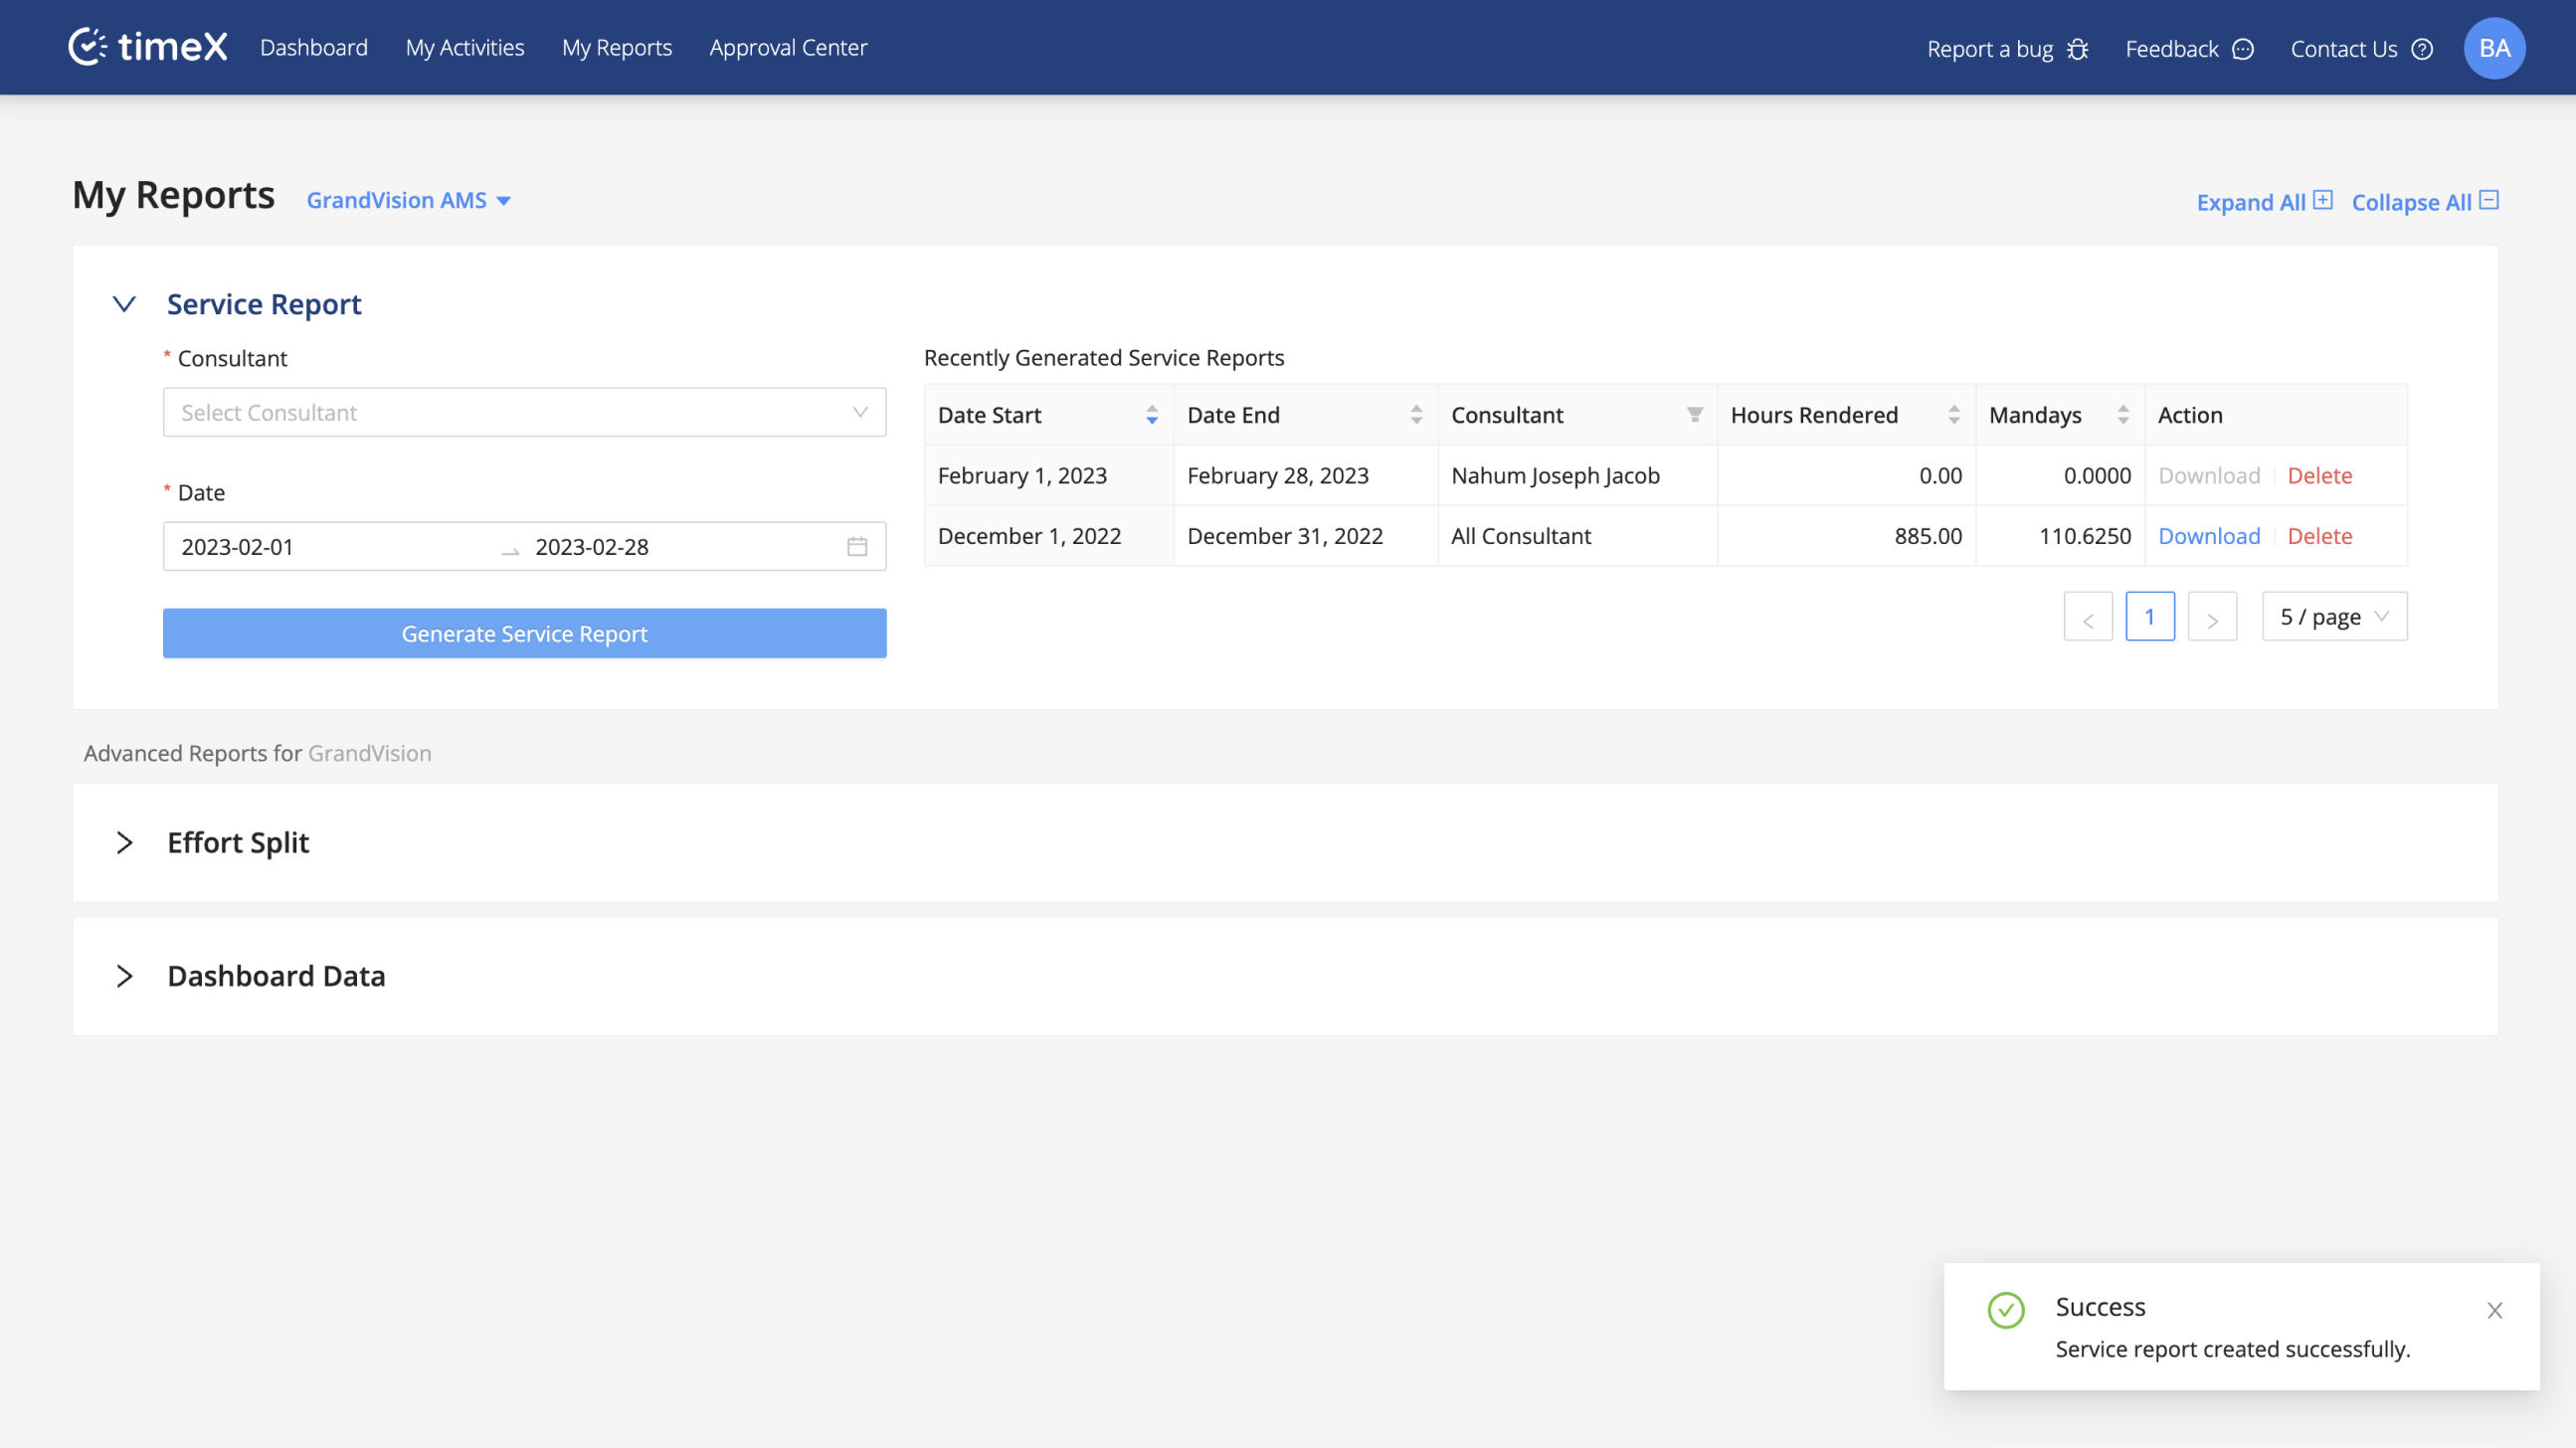Screen dimensions: 2576x1448
Task: Open the GrandVision AMS project dropdown
Action: click(408, 200)
